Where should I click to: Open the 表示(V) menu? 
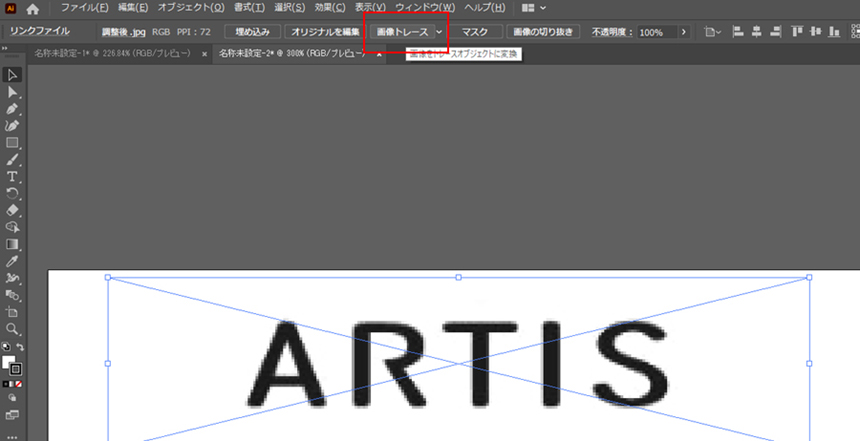tap(370, 8)
